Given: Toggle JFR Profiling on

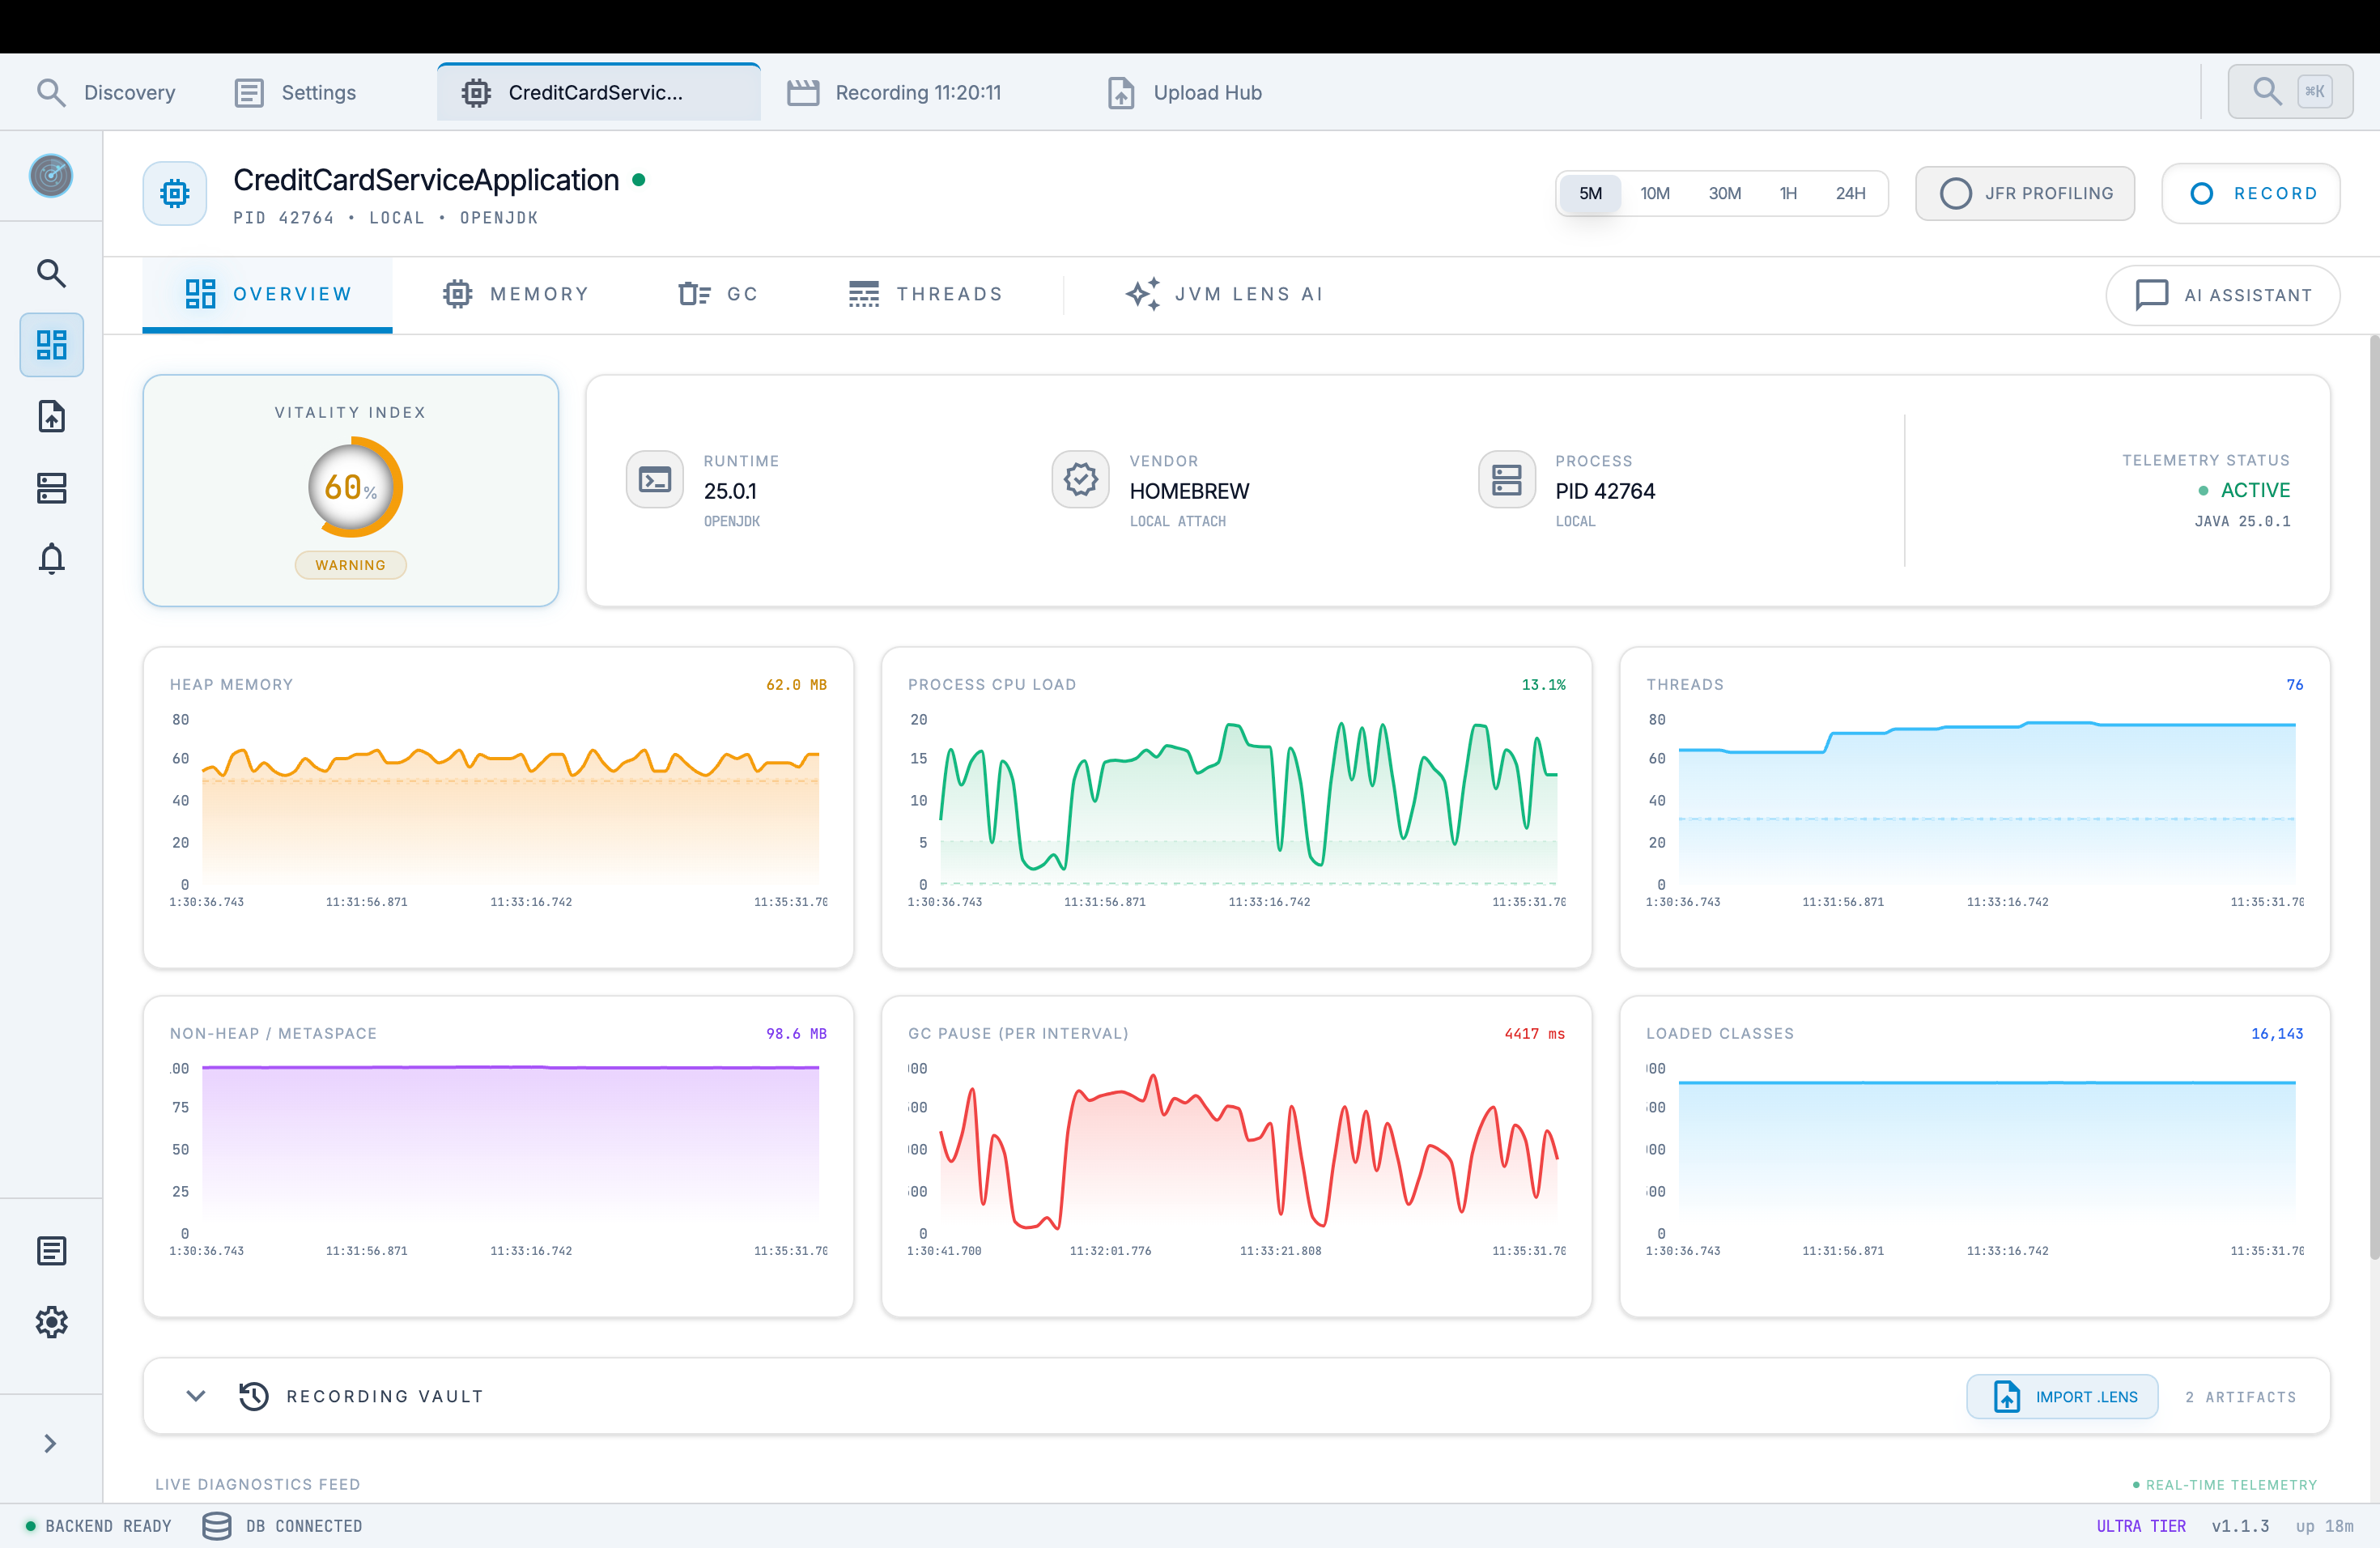Looking at the screenshot, I should point(2025,193).
